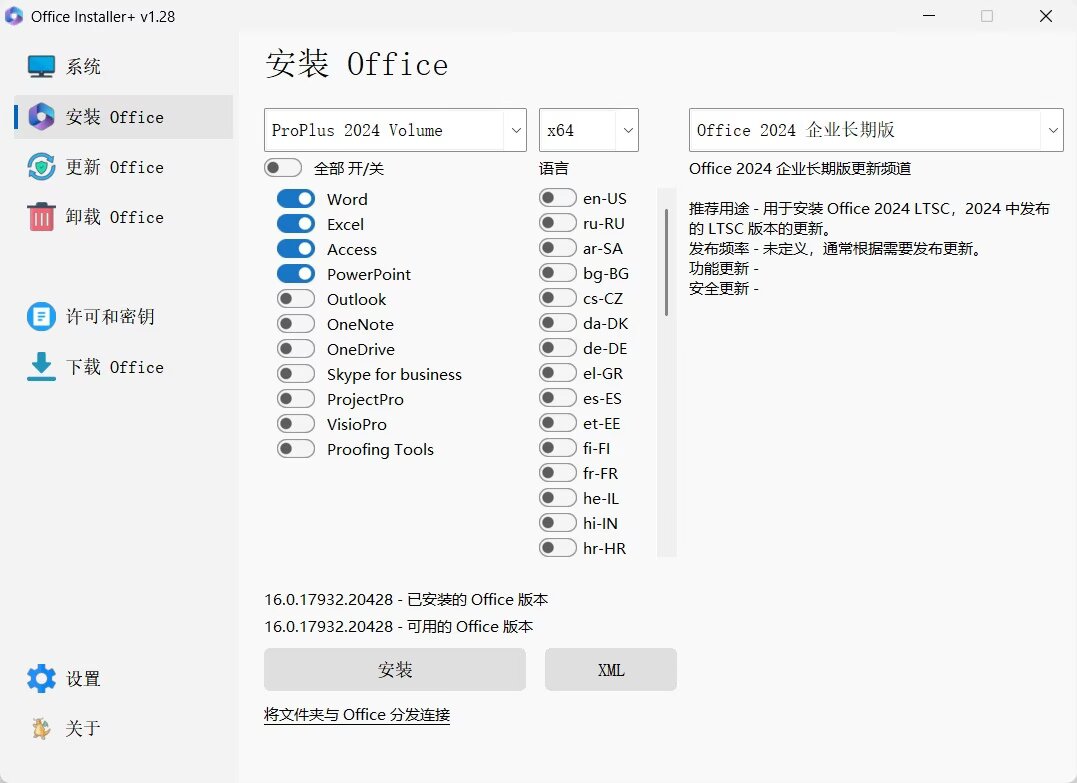Screen dimensions: 1077x783
Task: Enable the el-GR language toggle
Action: pyautogui.click(x=558, y=373)
